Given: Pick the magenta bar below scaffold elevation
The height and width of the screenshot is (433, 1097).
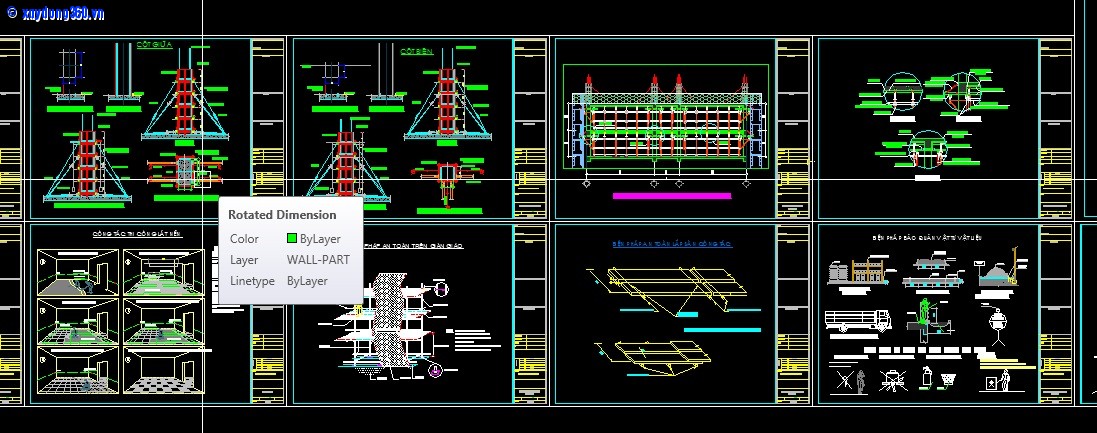Looking at the screenshot, I should pyautogui.click(x=671, y=196).
